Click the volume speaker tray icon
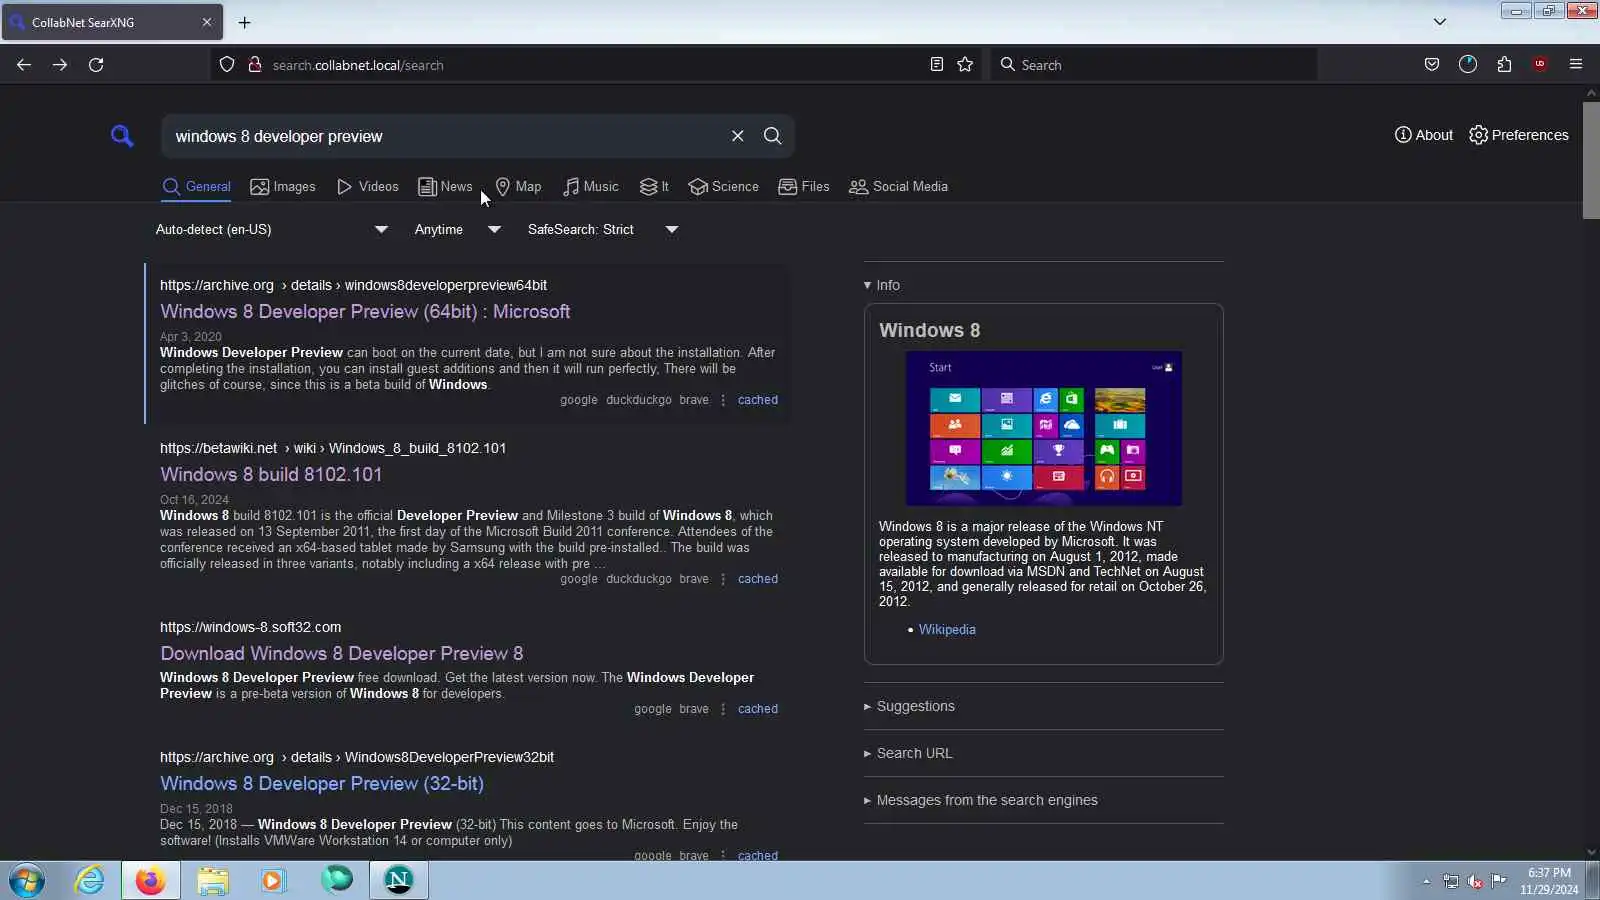This screenshot has width=1600, height=900. point(1475,882)
